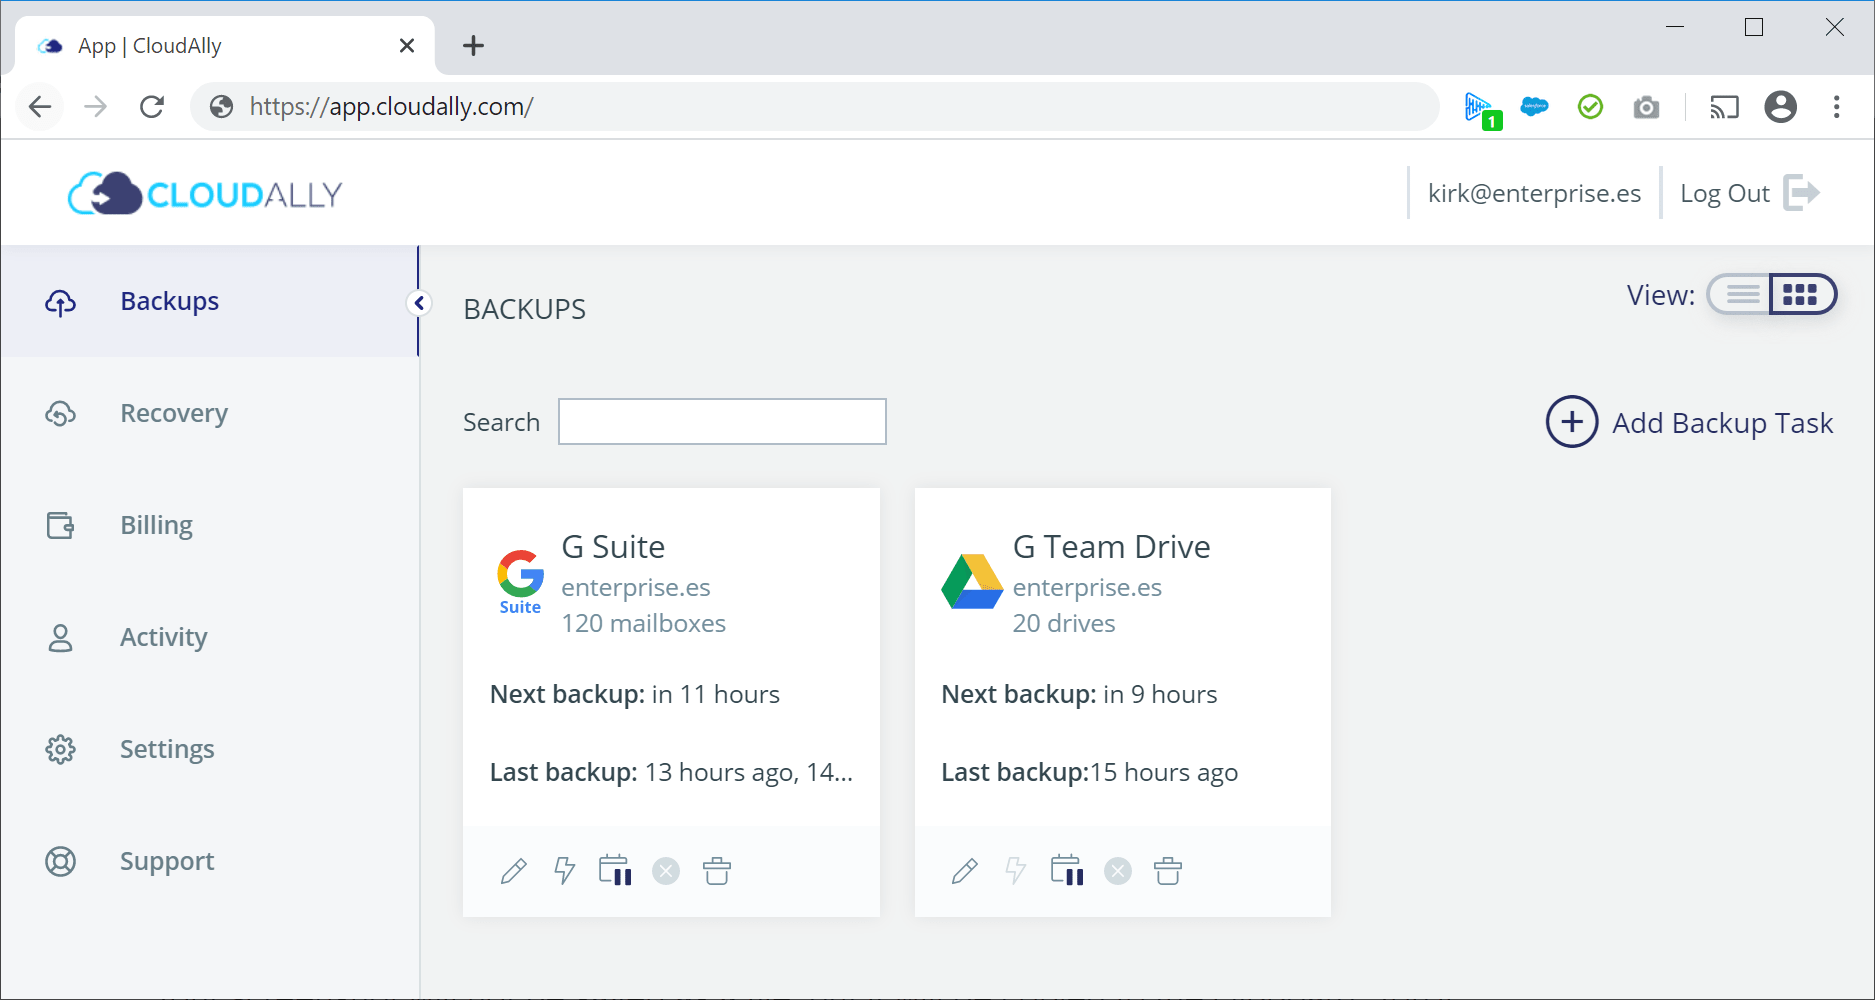1875x1000 pixels.
Task: Focus the Search input field
Action: pyautogui.click(x=722, y=421)
